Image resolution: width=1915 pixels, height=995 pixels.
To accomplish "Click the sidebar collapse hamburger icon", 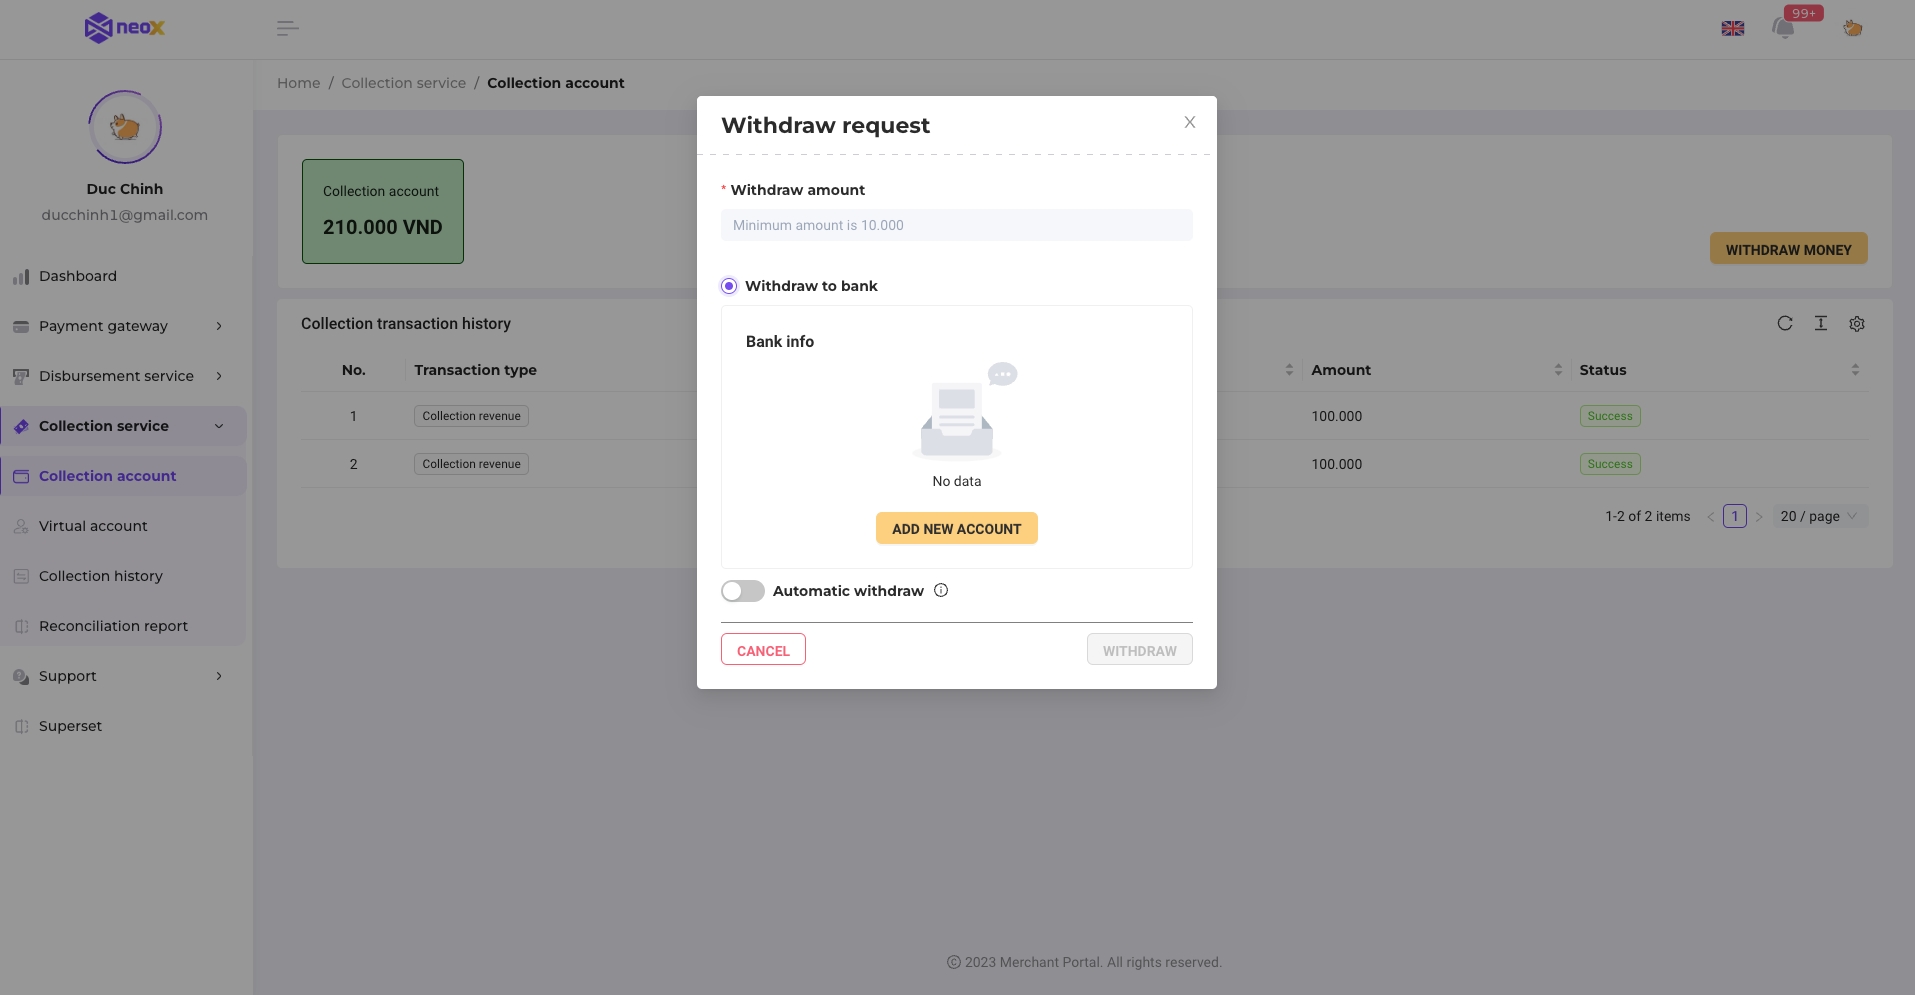I will [287, 28].
